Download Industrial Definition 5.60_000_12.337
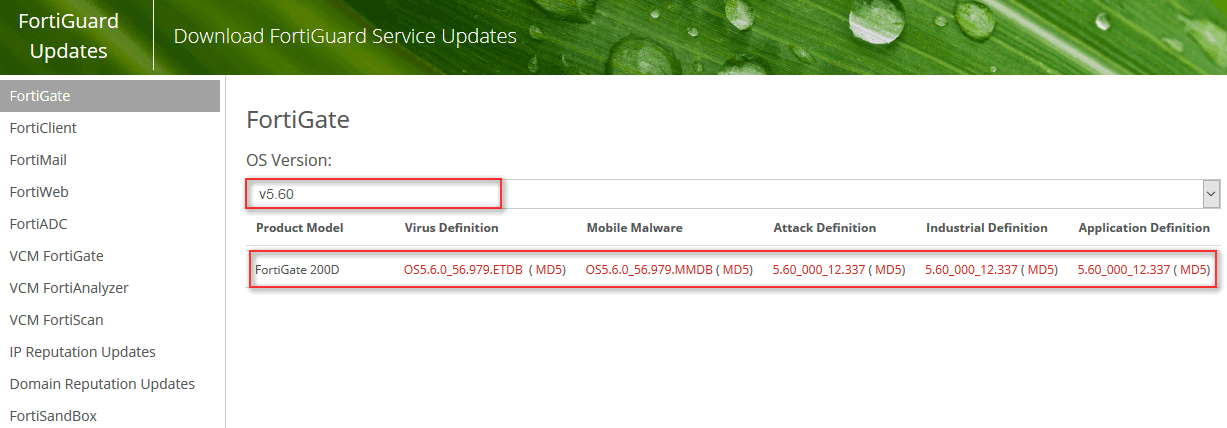This screenshot has height=428, width=1227. (x=971, y=270)
